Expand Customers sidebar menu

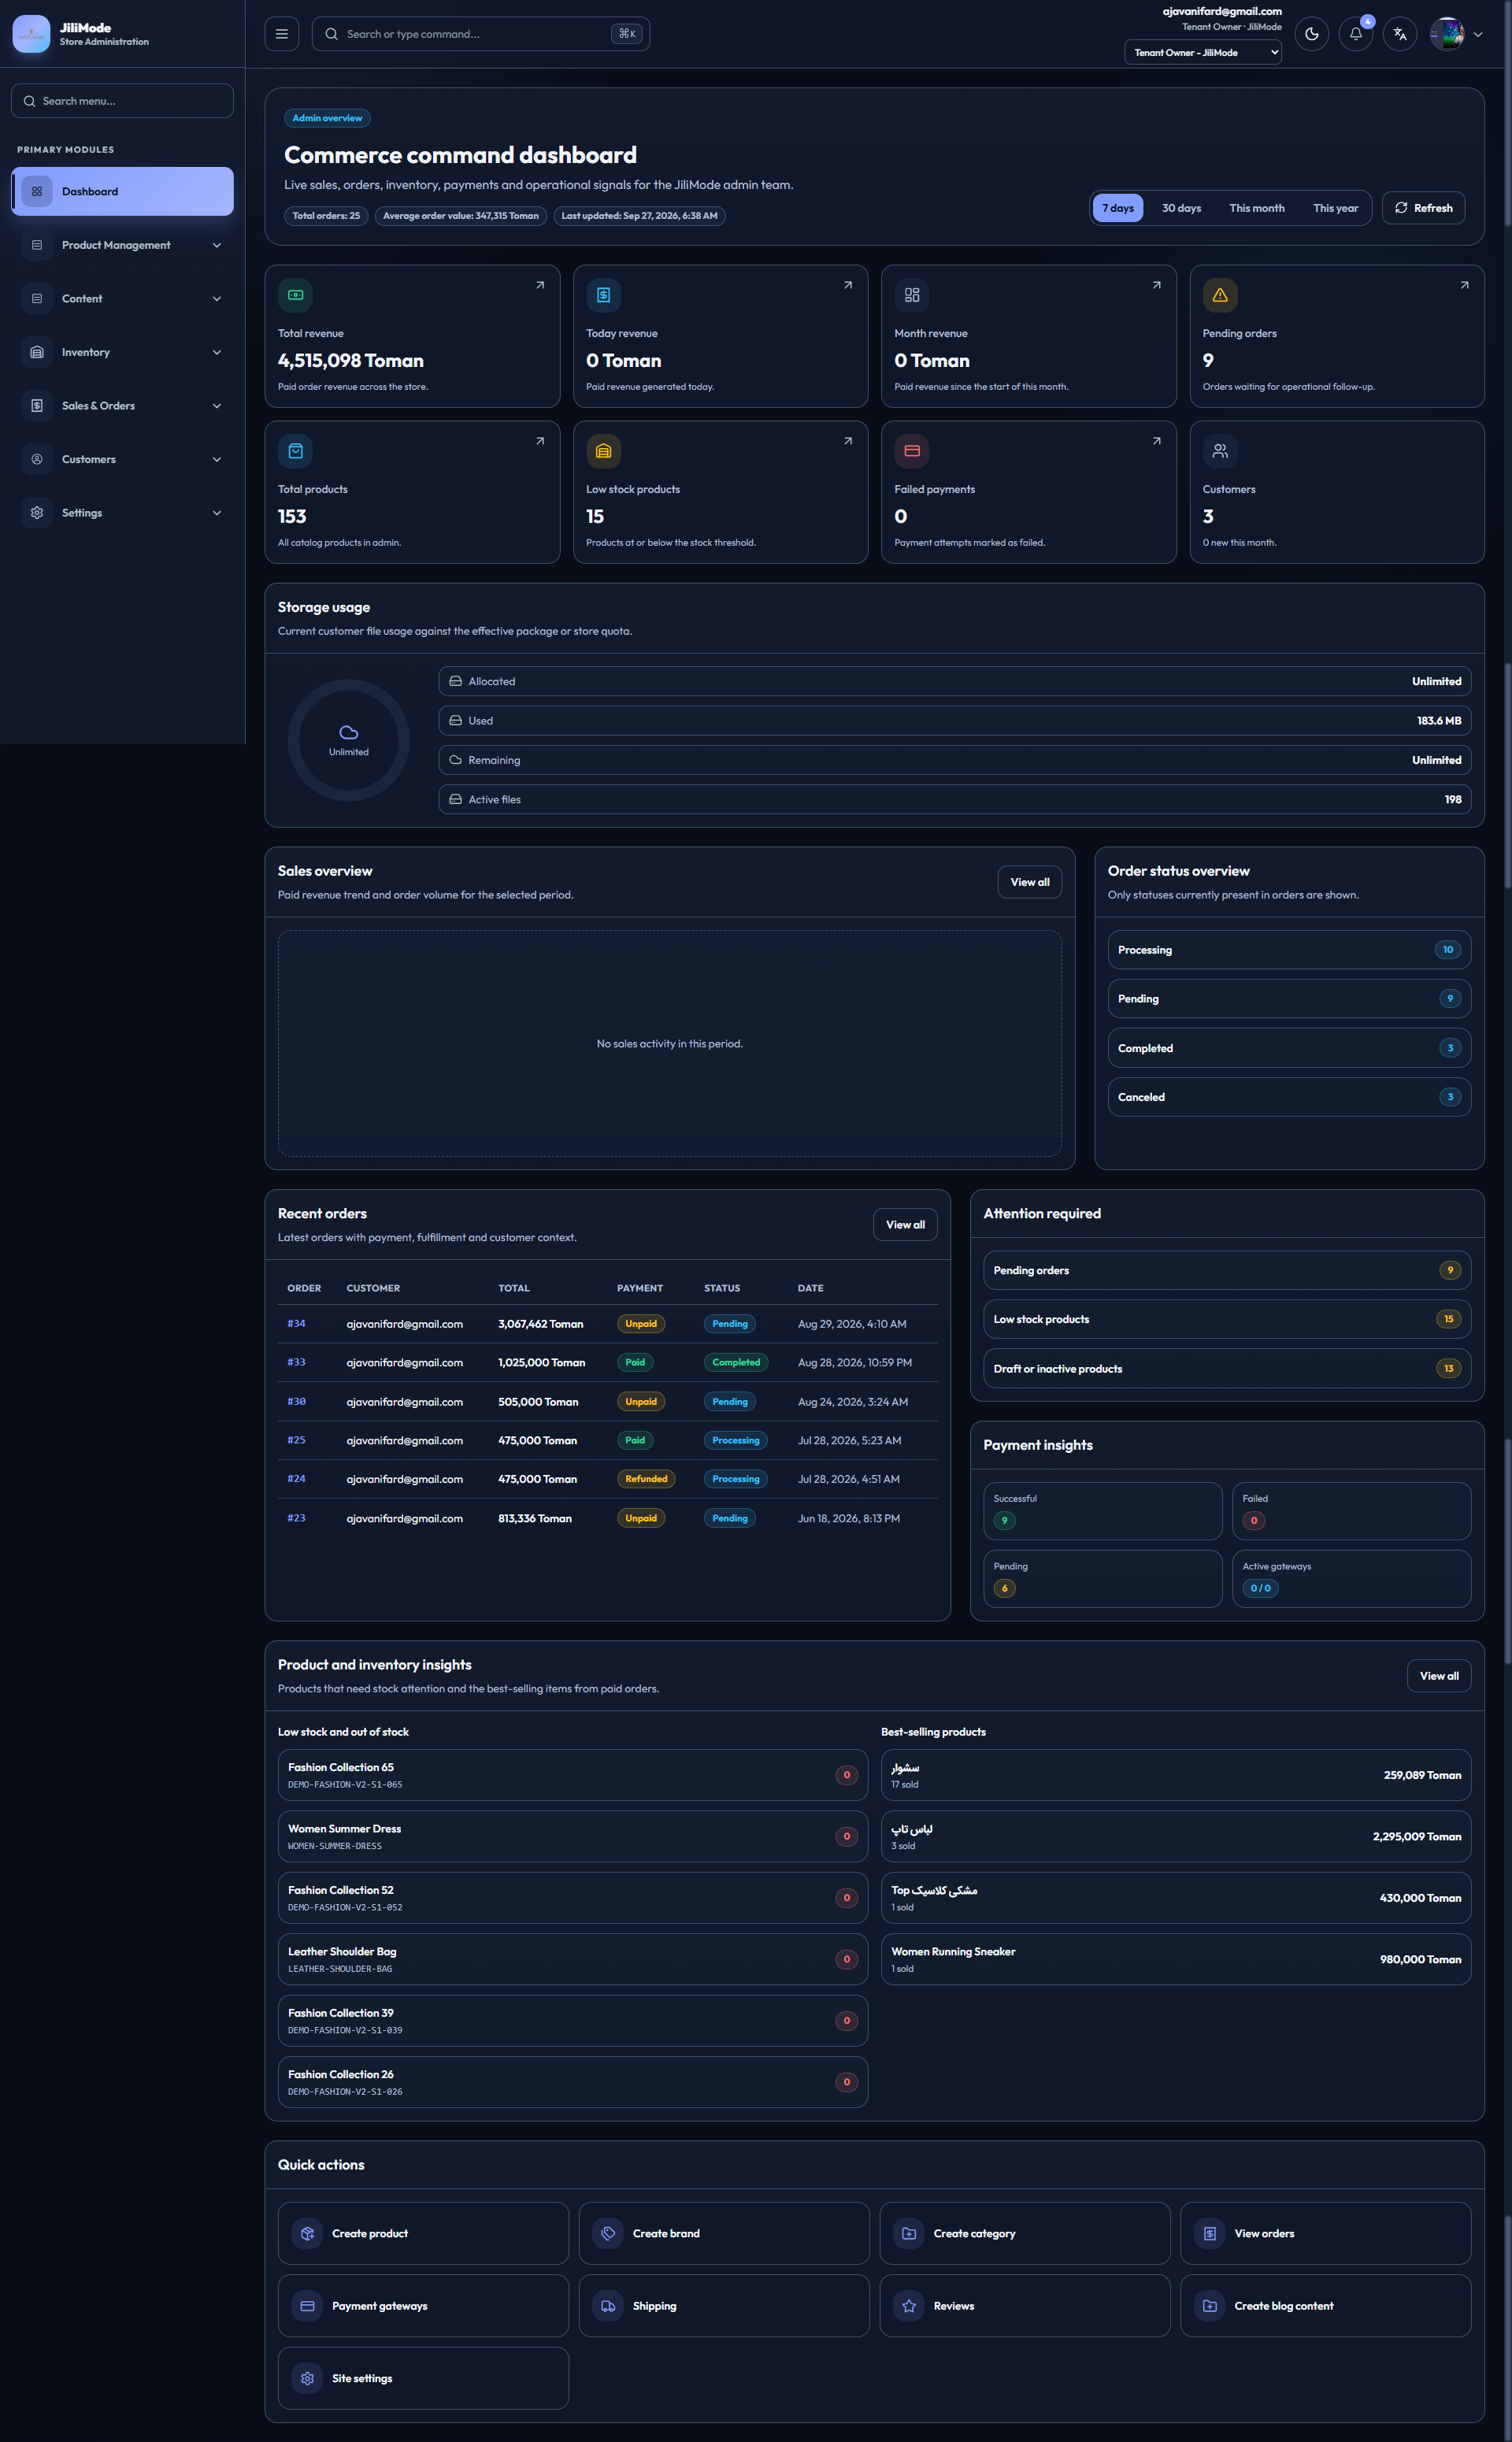[x=122, y=459]
